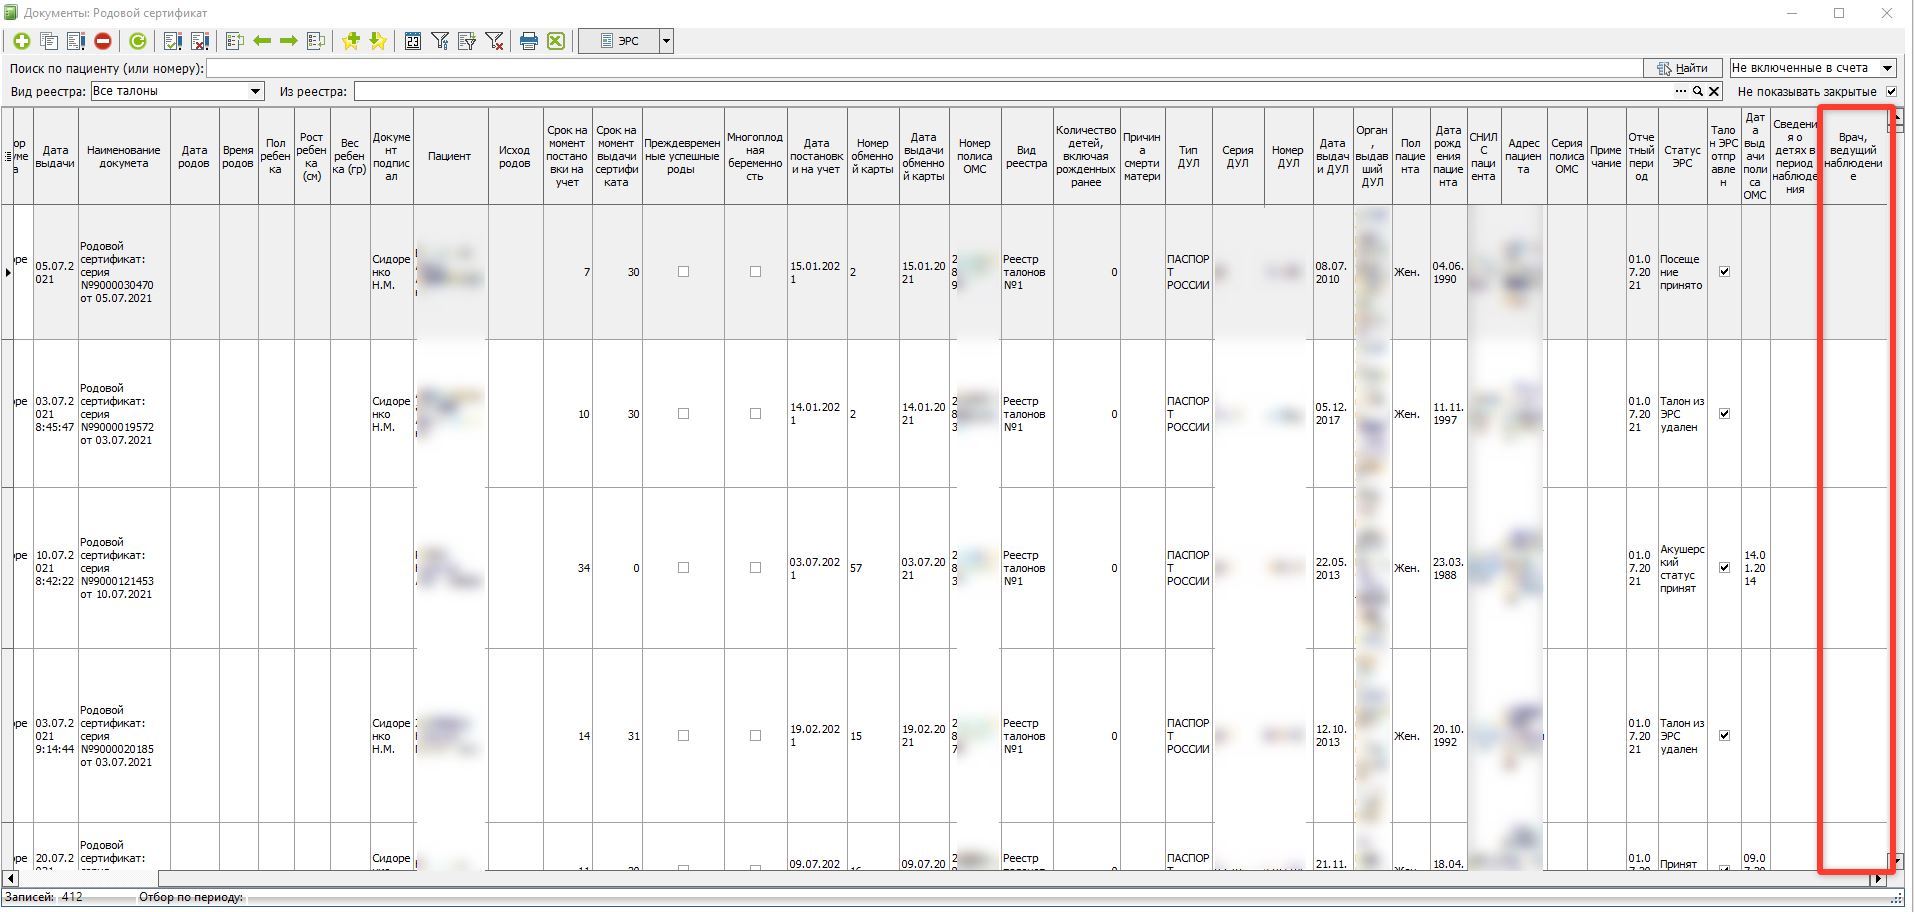This screenshot has height=912, width=1915.
Task: Add to favorites star with plus
Action: pos(350,41)
